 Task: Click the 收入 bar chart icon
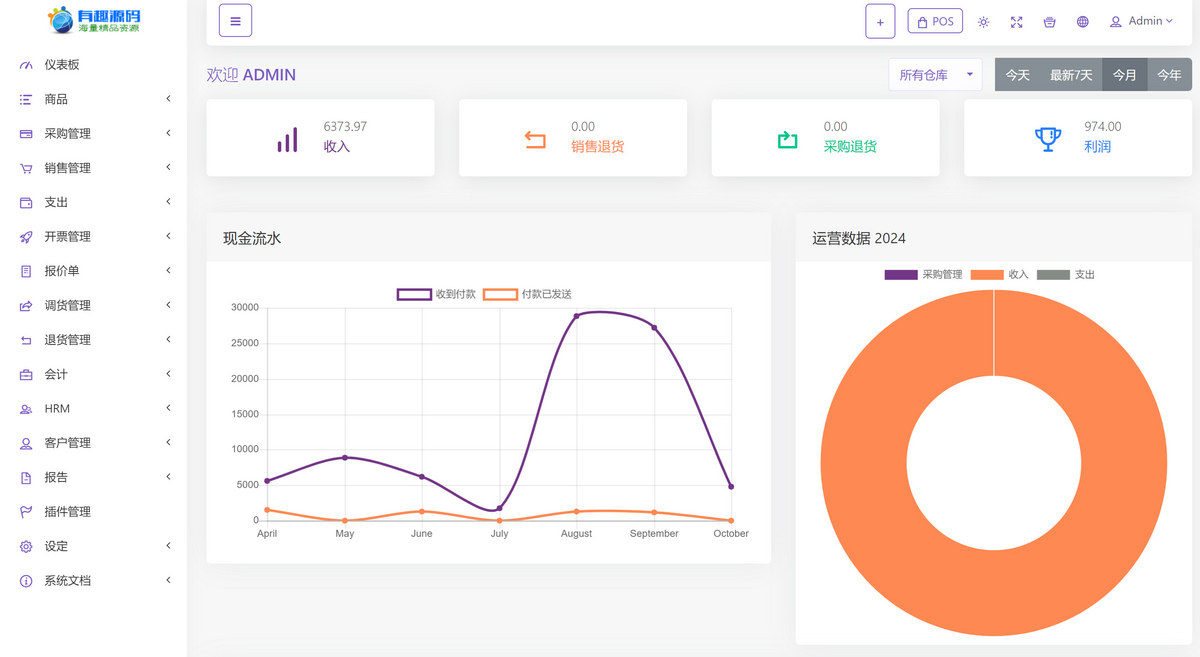click(x=287, y=139)
